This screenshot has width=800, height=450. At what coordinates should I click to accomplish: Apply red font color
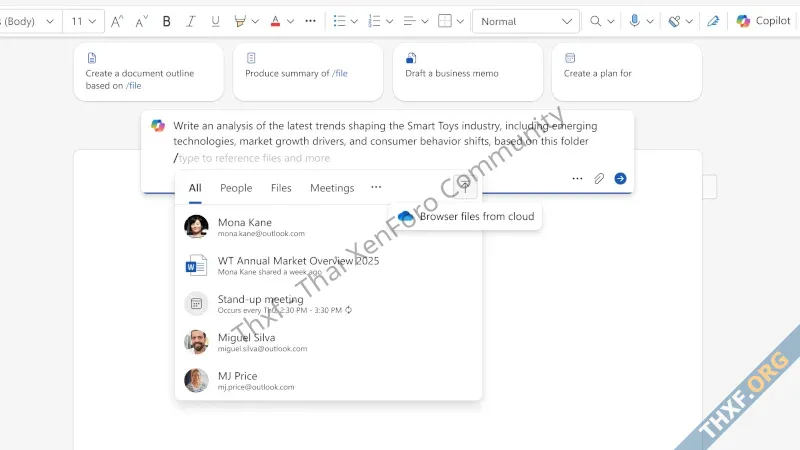275,21
